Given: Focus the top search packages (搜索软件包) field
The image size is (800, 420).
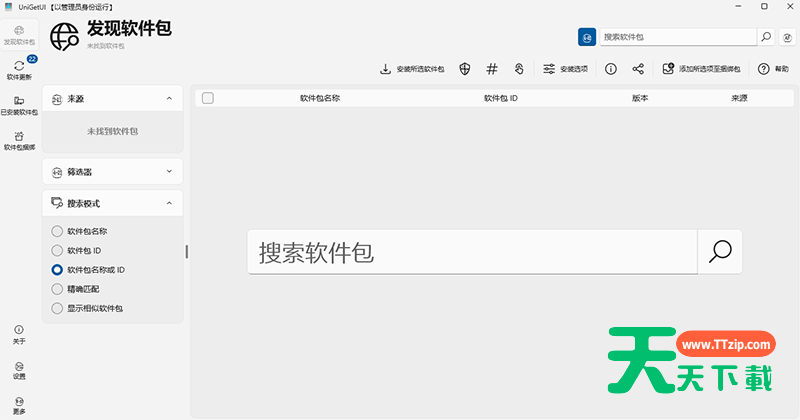Looking at the screenshot, I should 678,37.
